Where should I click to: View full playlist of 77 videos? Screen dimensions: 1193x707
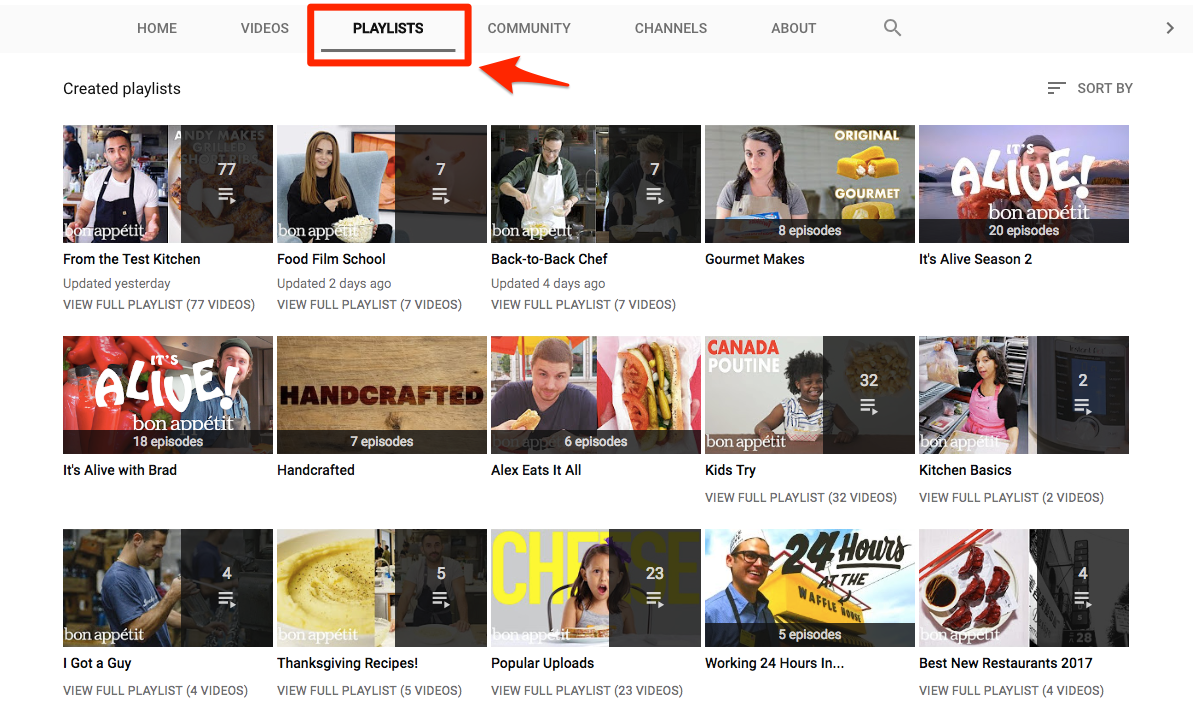(159, 304)
